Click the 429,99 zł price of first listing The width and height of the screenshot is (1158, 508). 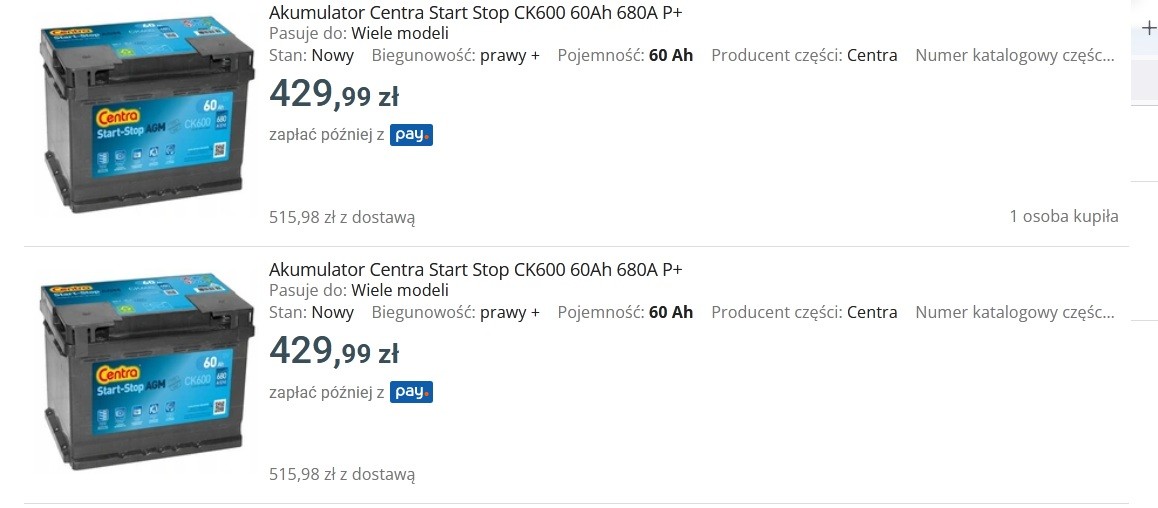point(334,94)
